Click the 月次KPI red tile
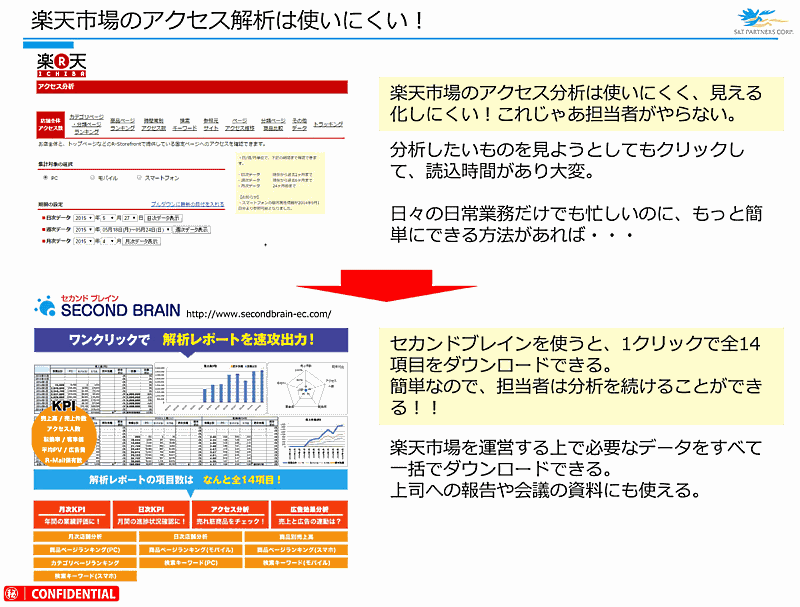 click(x=72, y=514)
